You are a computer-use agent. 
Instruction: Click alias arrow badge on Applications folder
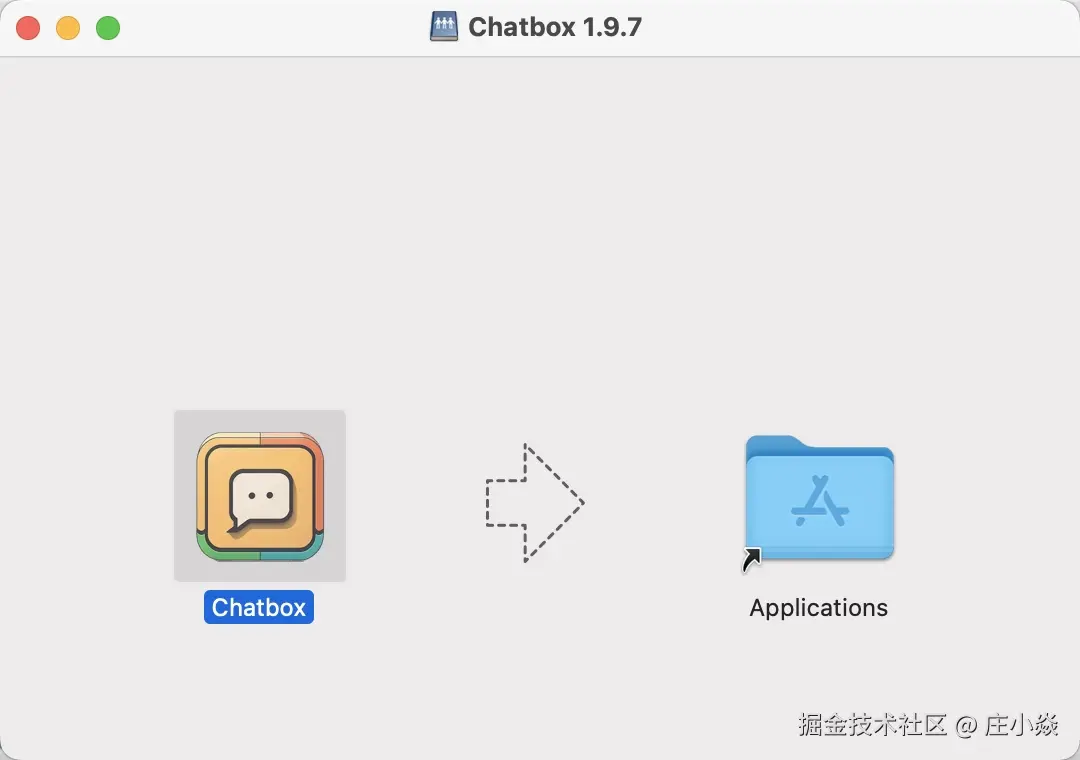click(x=751, y=559)
